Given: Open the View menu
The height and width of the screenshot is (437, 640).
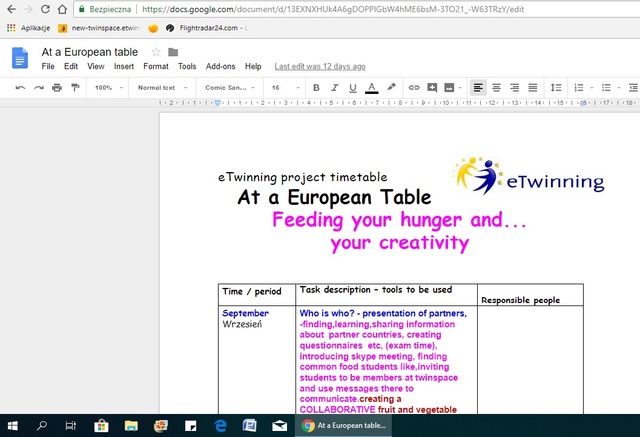Looking at the screenshot, I should click(96, 66).
